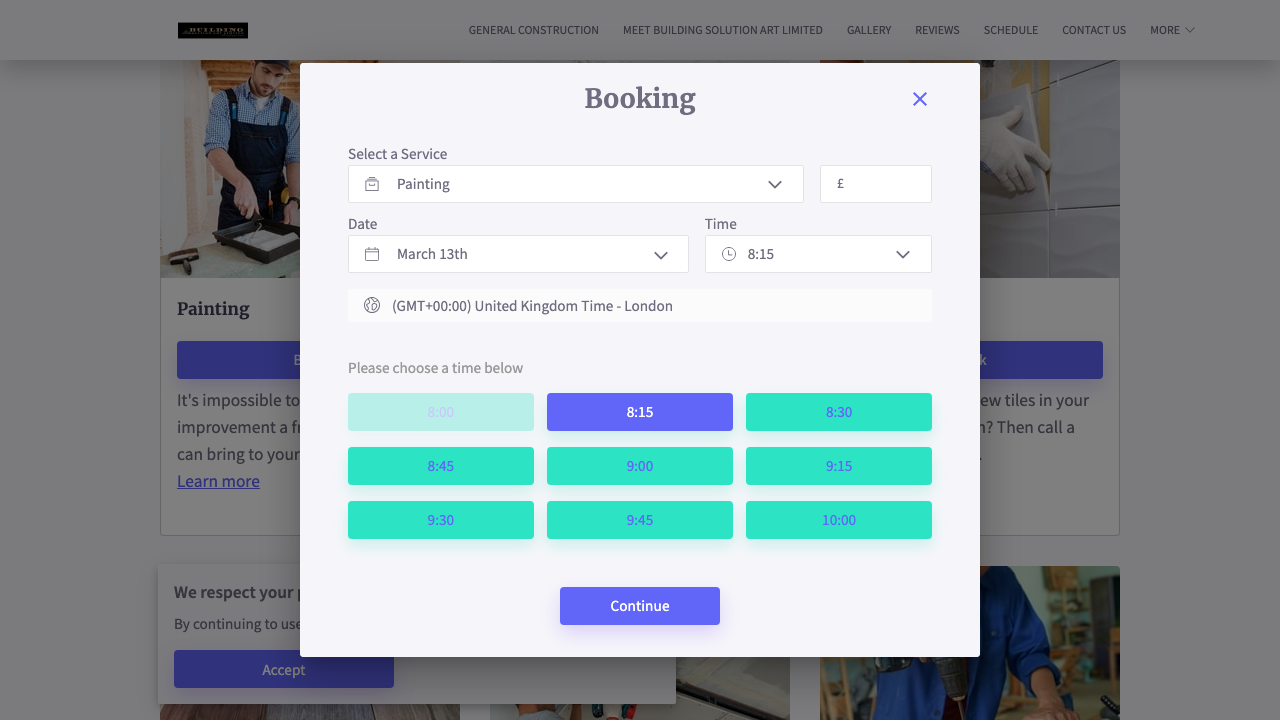Click the Continue button
Screen dimensions: 1280x720
639,606
